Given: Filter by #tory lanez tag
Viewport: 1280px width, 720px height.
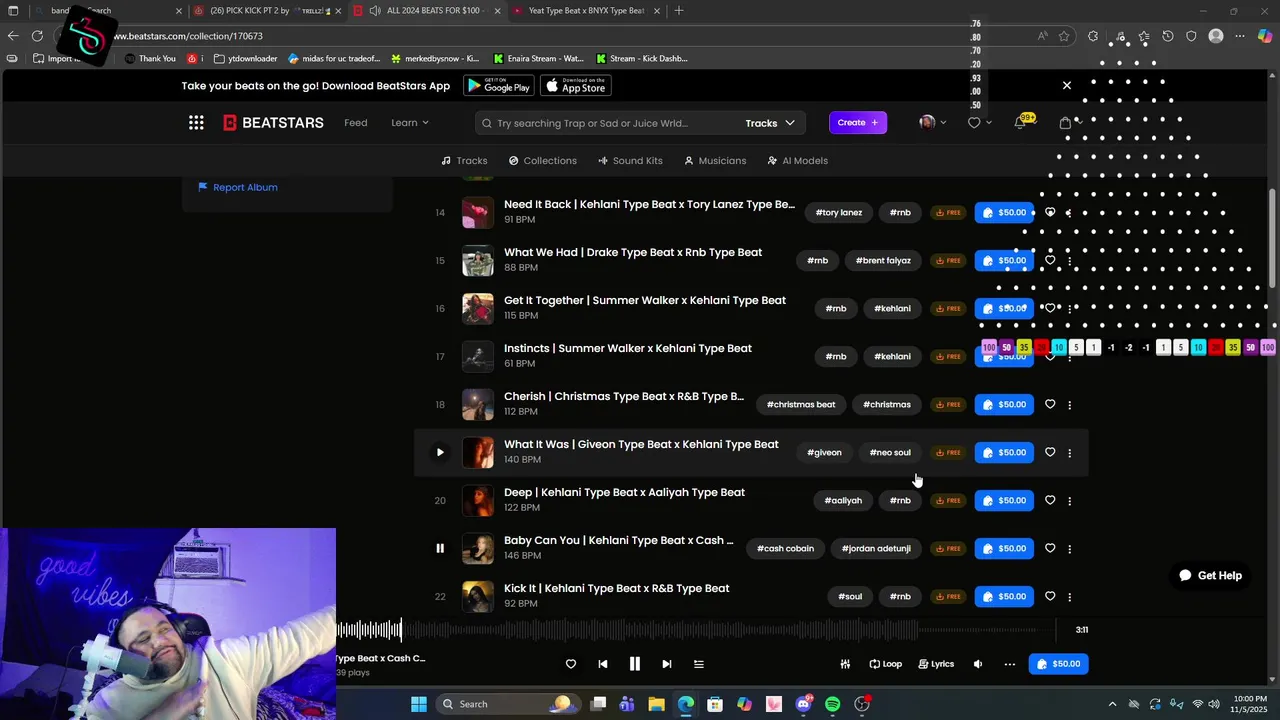Looking at the screenshot, I should coord(838,212).
